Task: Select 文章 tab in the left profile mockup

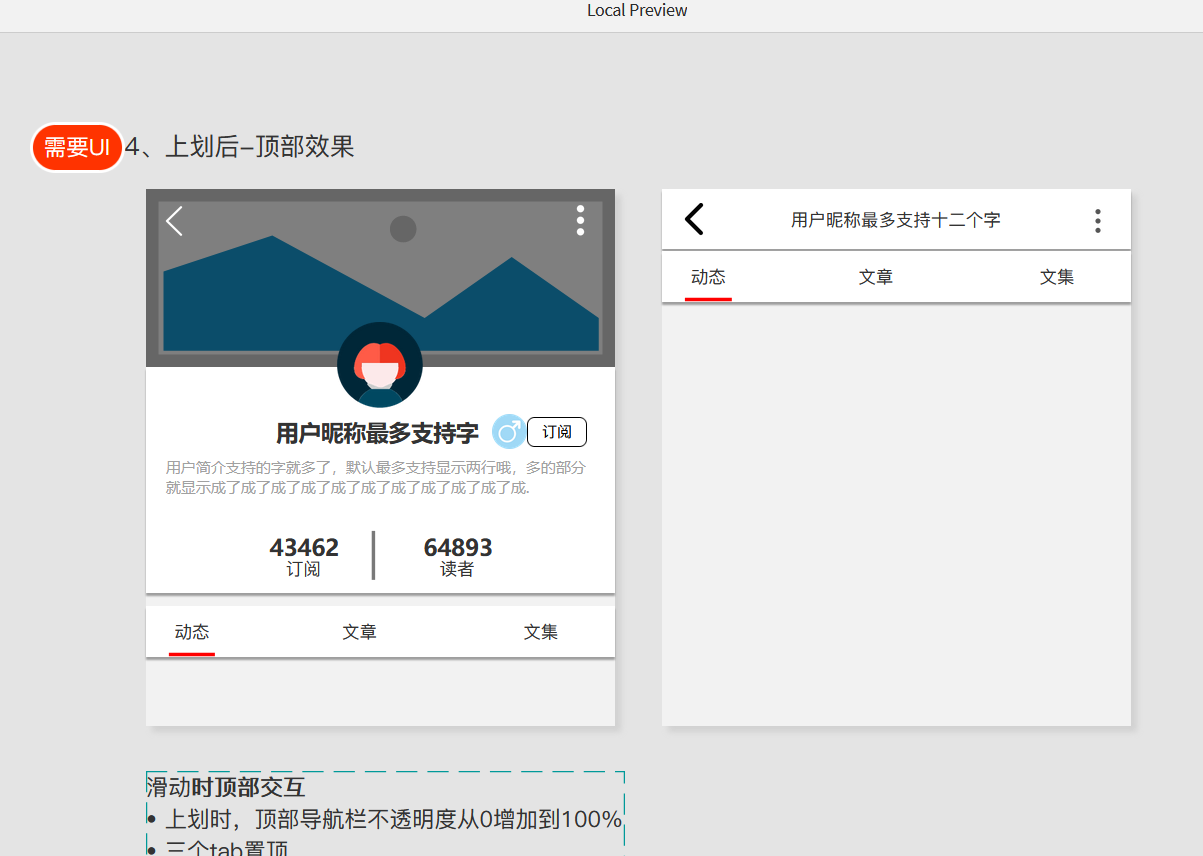Action: coord(359,632)
